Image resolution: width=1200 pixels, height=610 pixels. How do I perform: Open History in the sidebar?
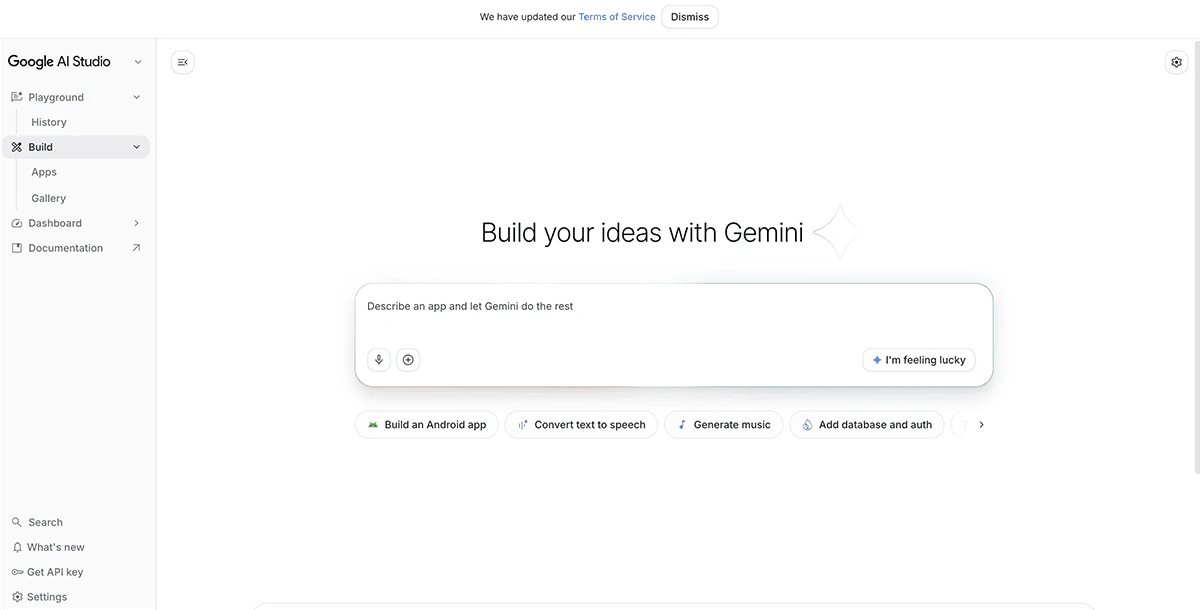[x=49, y=122]
